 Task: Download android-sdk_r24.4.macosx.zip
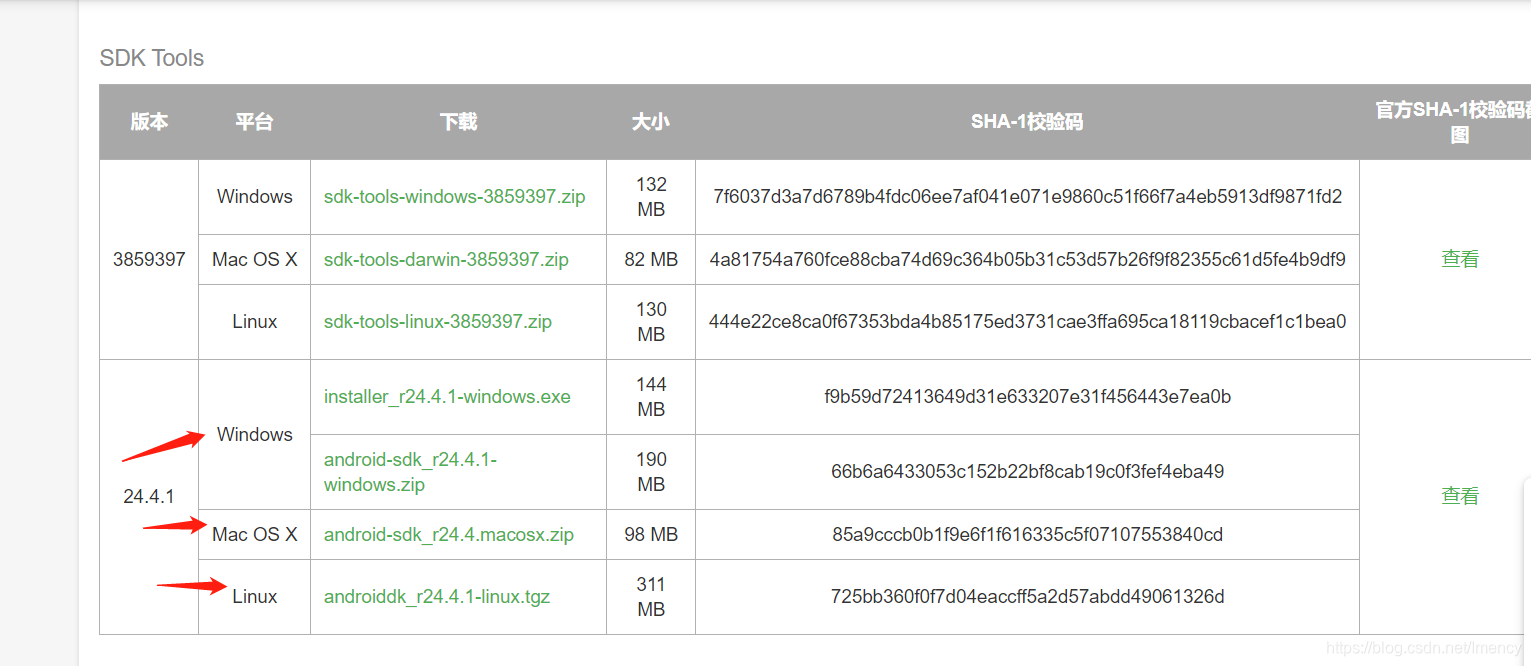[449, 535]
